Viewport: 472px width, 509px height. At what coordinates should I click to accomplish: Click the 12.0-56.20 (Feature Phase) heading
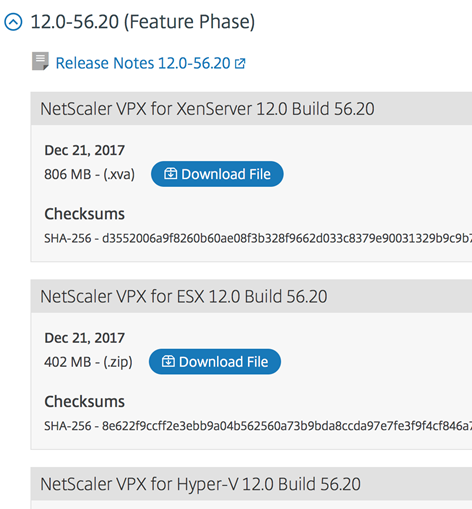point(143,22)
